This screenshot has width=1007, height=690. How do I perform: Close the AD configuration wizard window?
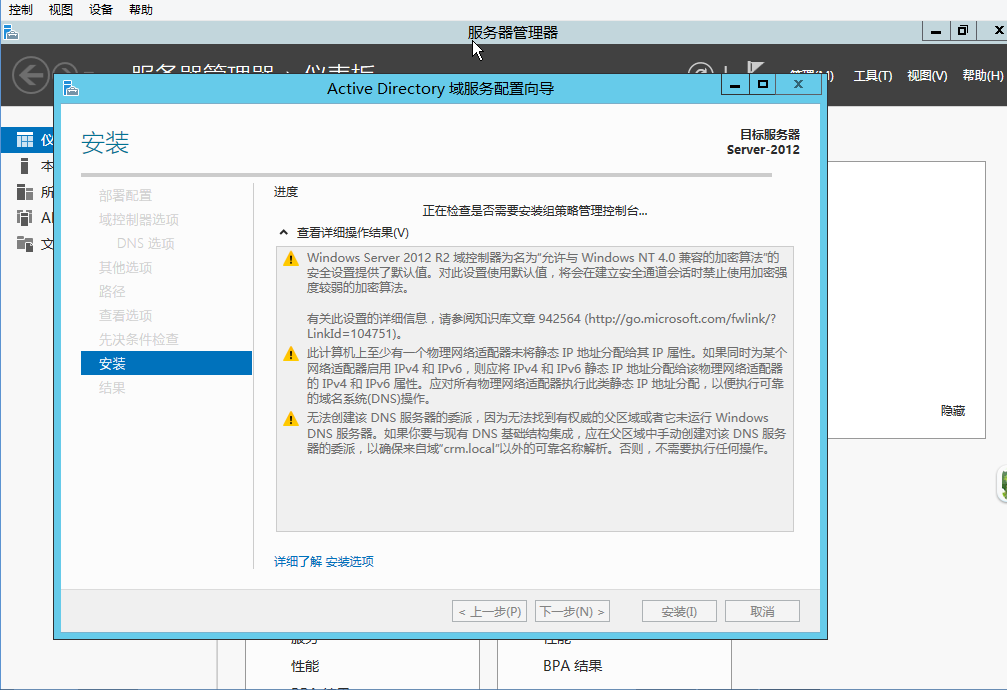798,84
